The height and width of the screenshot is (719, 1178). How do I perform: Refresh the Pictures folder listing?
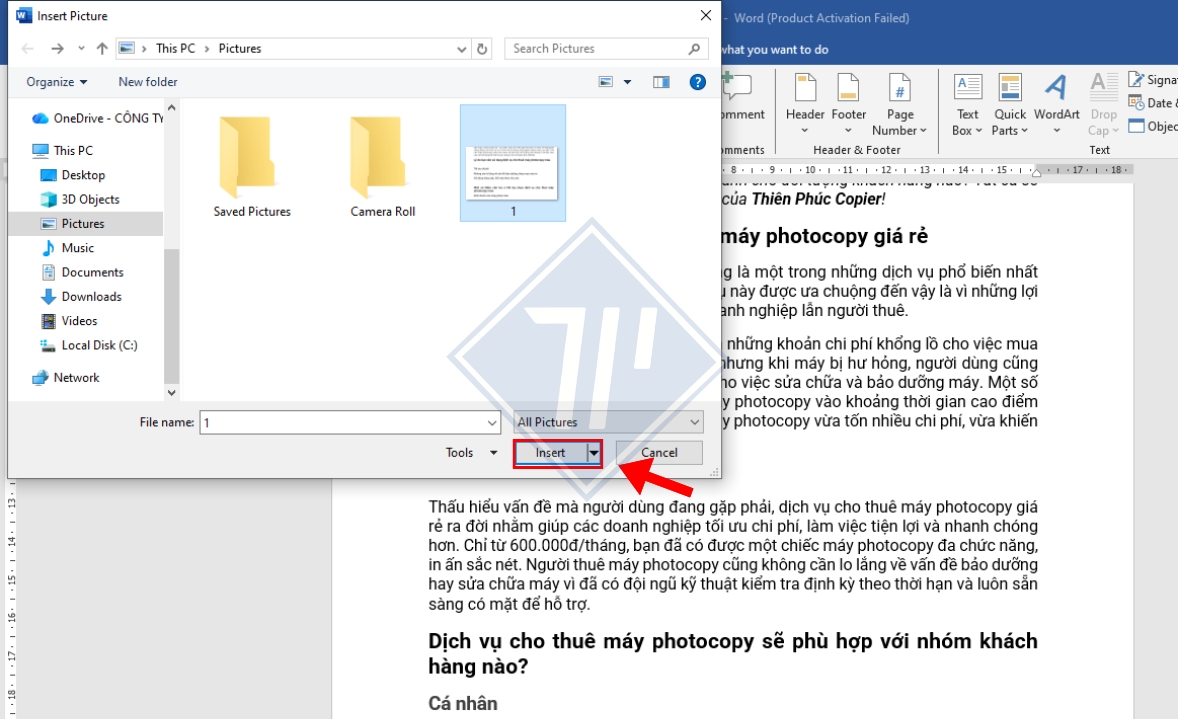483,48
